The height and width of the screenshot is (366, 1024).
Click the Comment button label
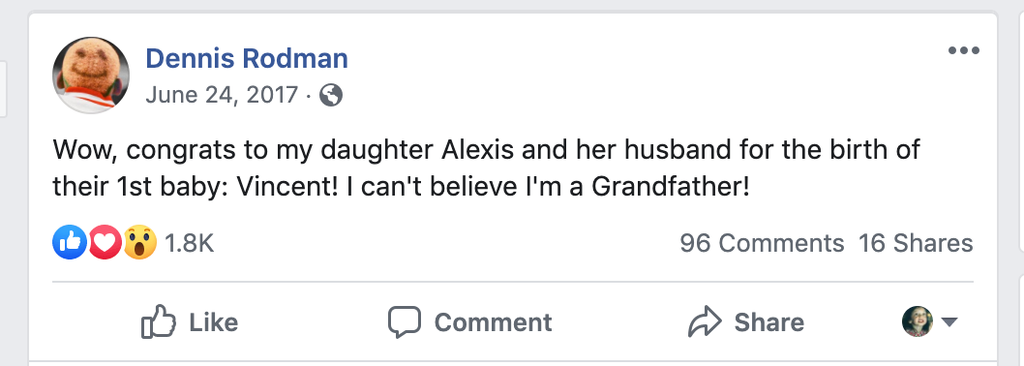pos(493,322)
